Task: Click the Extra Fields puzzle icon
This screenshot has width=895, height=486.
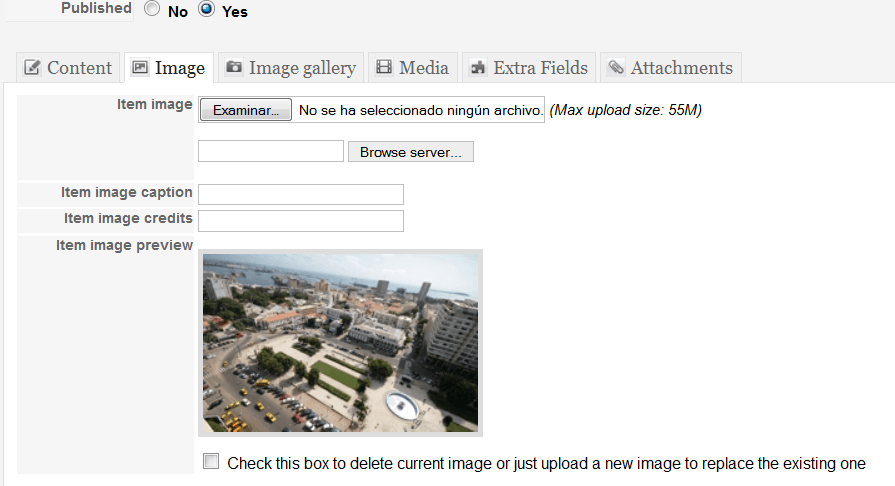Action: click(x=478, y=67)
